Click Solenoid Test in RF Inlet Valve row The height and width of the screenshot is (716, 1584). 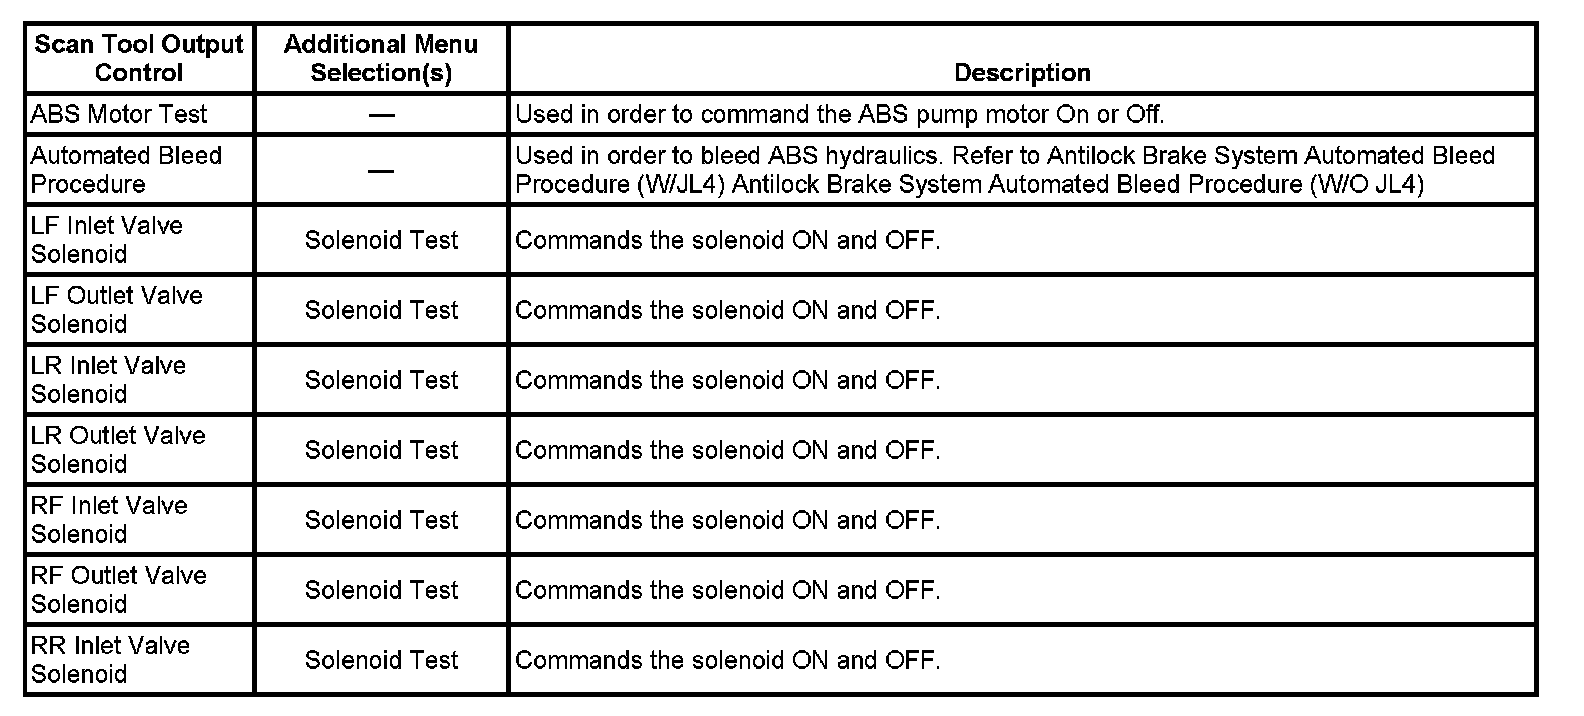tap(381, 520)
